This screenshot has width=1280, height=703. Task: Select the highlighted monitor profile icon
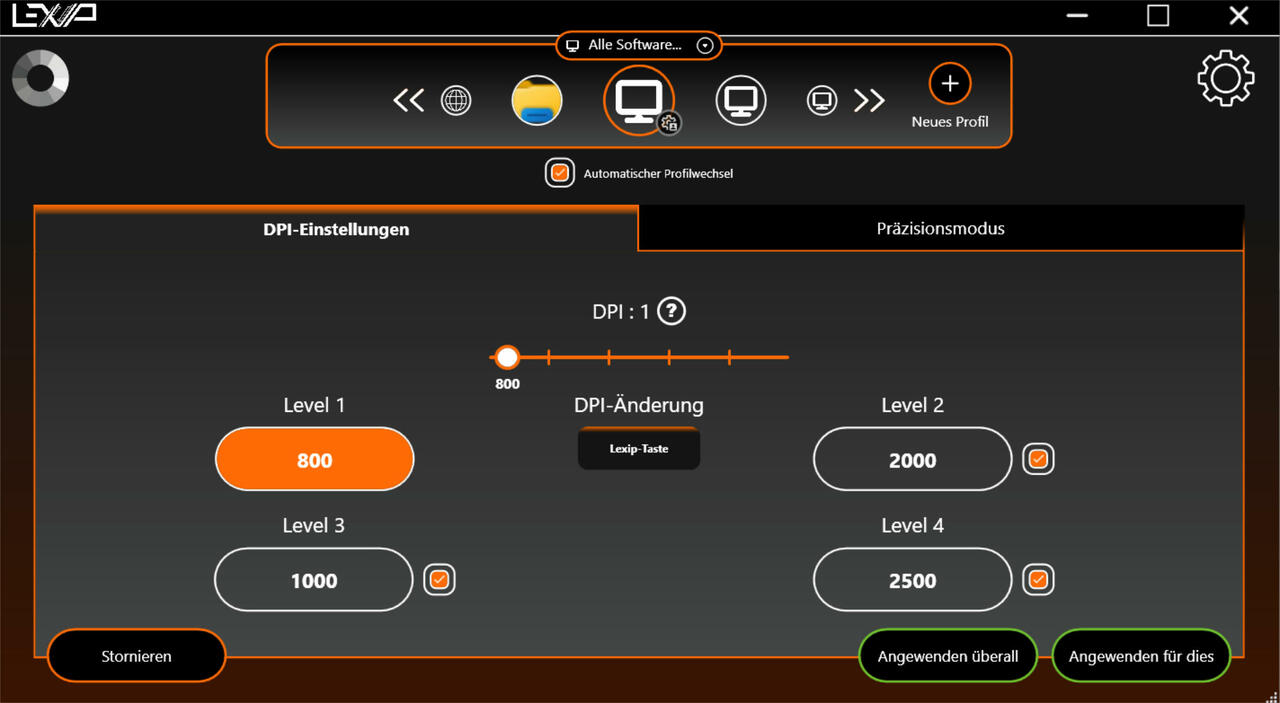click(638, 99)
